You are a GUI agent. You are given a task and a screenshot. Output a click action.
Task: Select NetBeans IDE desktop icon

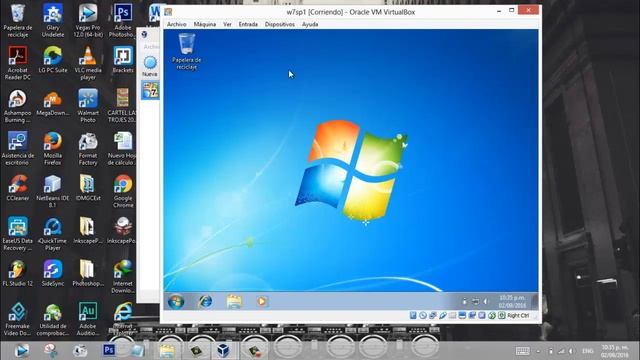[x=53, y=191]
